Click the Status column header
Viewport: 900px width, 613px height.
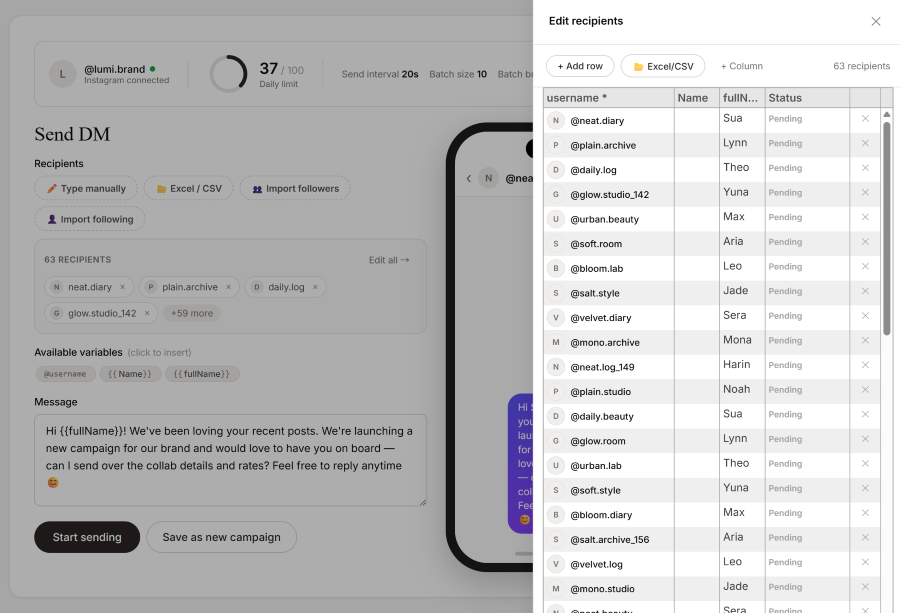pyautogui.click(x=808, y=98)
